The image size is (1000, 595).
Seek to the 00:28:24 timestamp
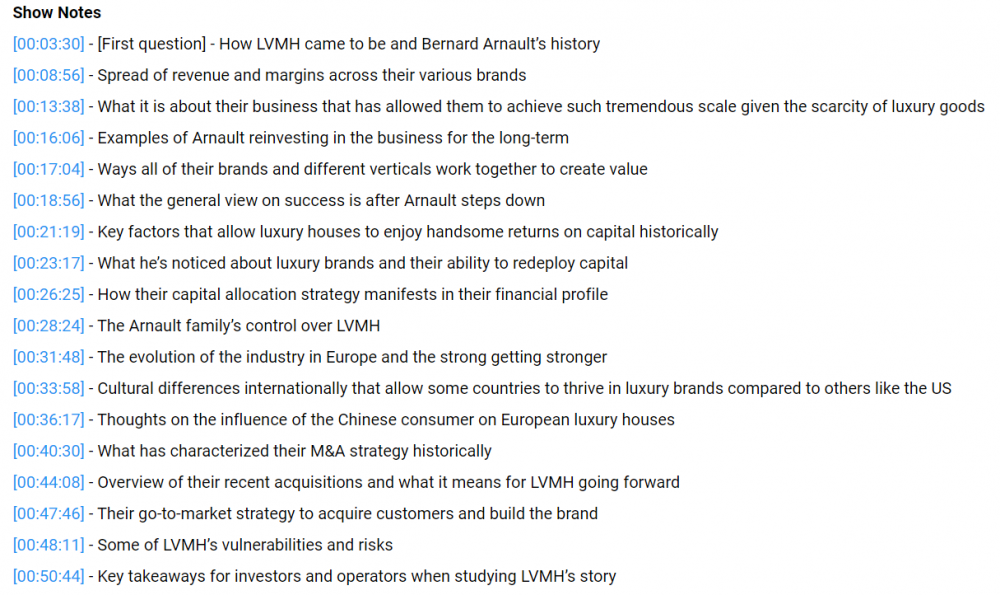tap(48, 326)
